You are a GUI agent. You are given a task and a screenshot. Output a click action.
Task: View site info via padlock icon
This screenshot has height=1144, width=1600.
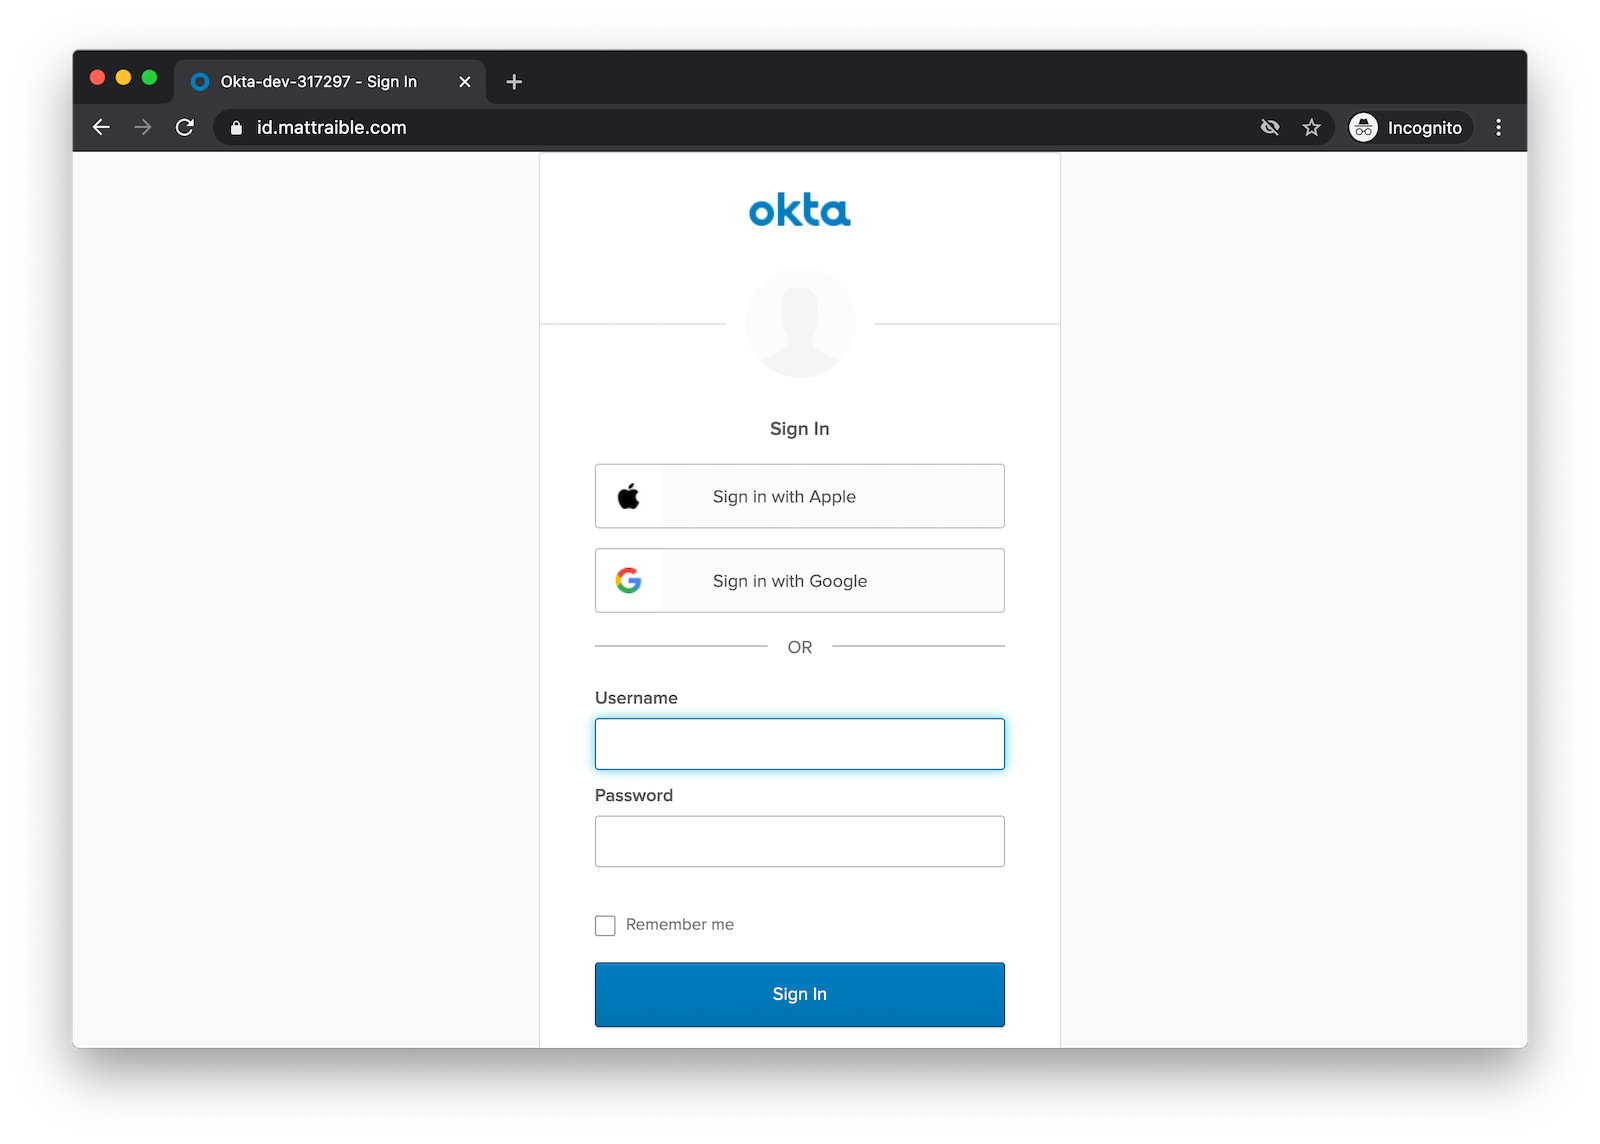point(237,128)
